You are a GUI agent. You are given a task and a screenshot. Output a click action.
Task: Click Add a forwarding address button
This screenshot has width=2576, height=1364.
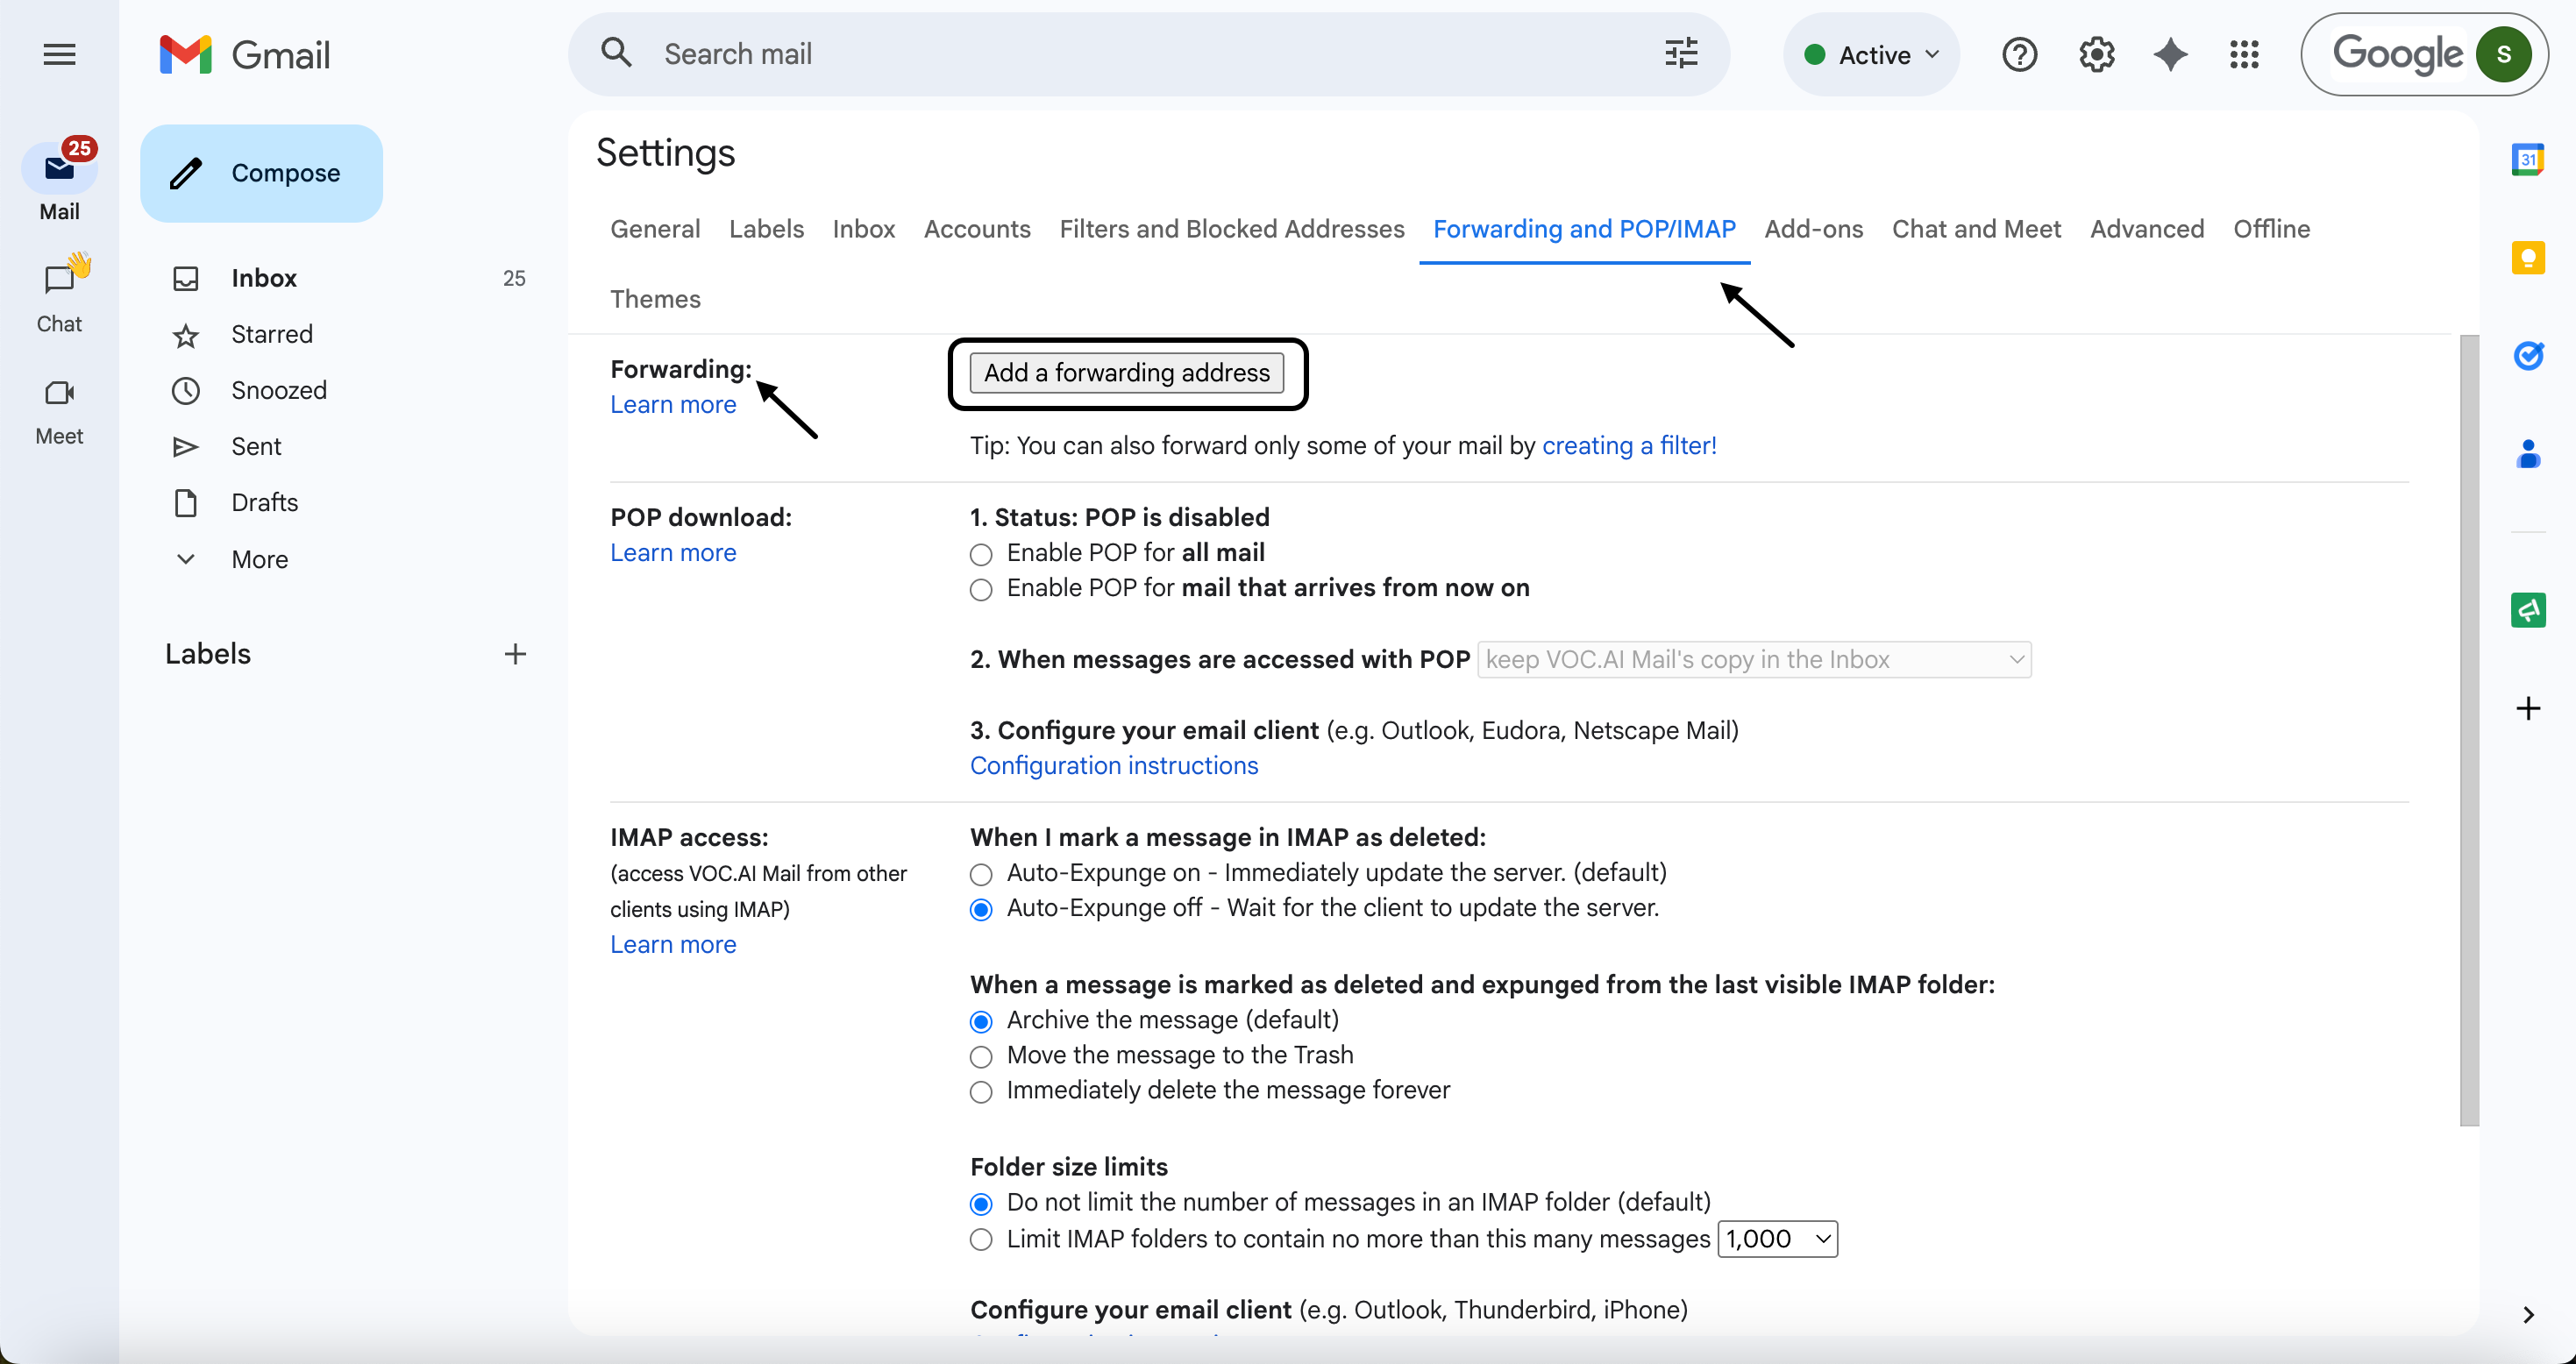(1126, 373)
